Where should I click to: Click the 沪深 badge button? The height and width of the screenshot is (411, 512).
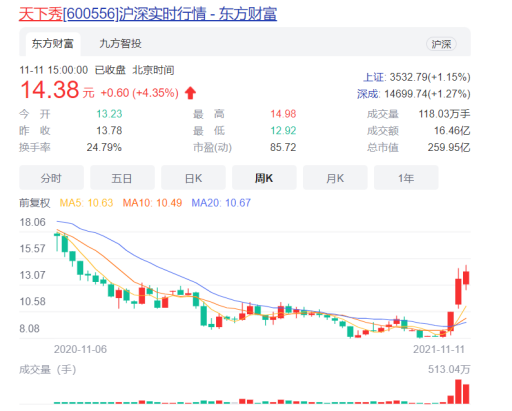441,44
